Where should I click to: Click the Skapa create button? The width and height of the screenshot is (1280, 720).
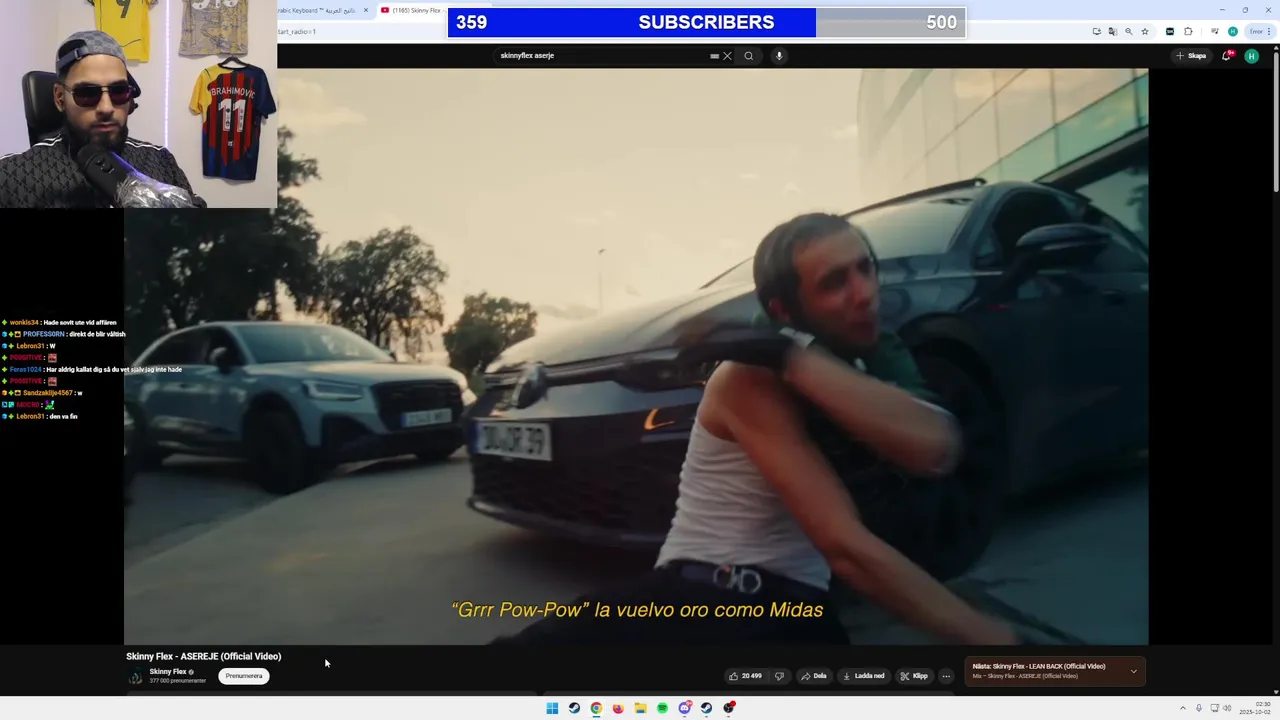[1191, 56]
